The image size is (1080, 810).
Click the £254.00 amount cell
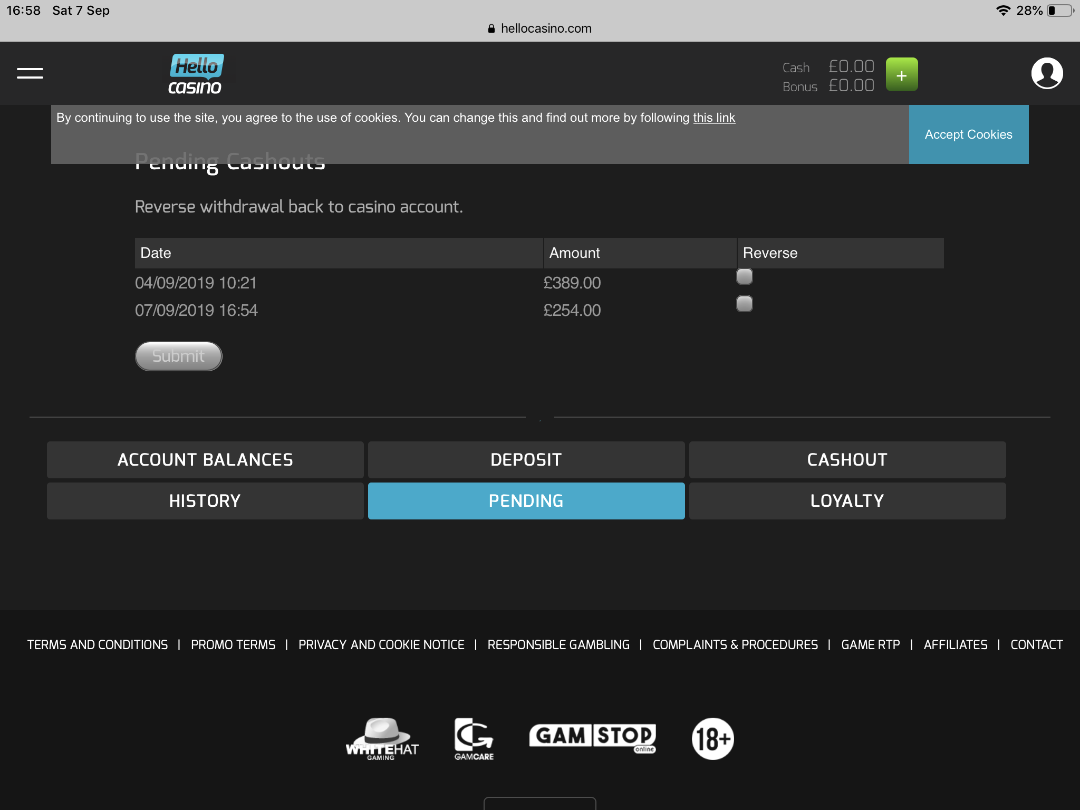(x=572, y=311)
